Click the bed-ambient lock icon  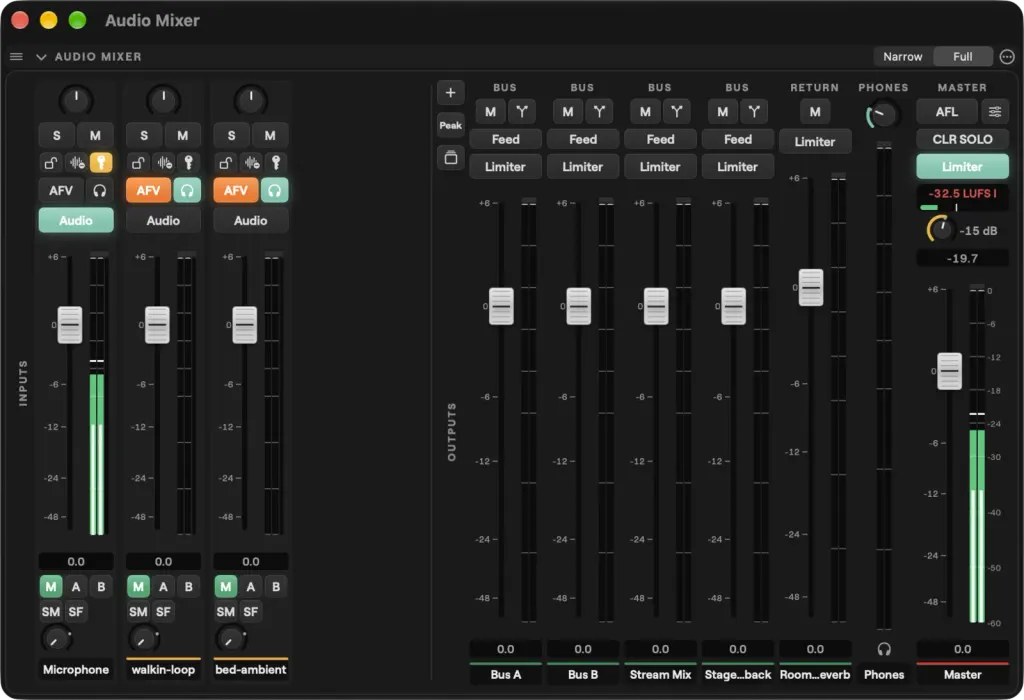point(225,163)
